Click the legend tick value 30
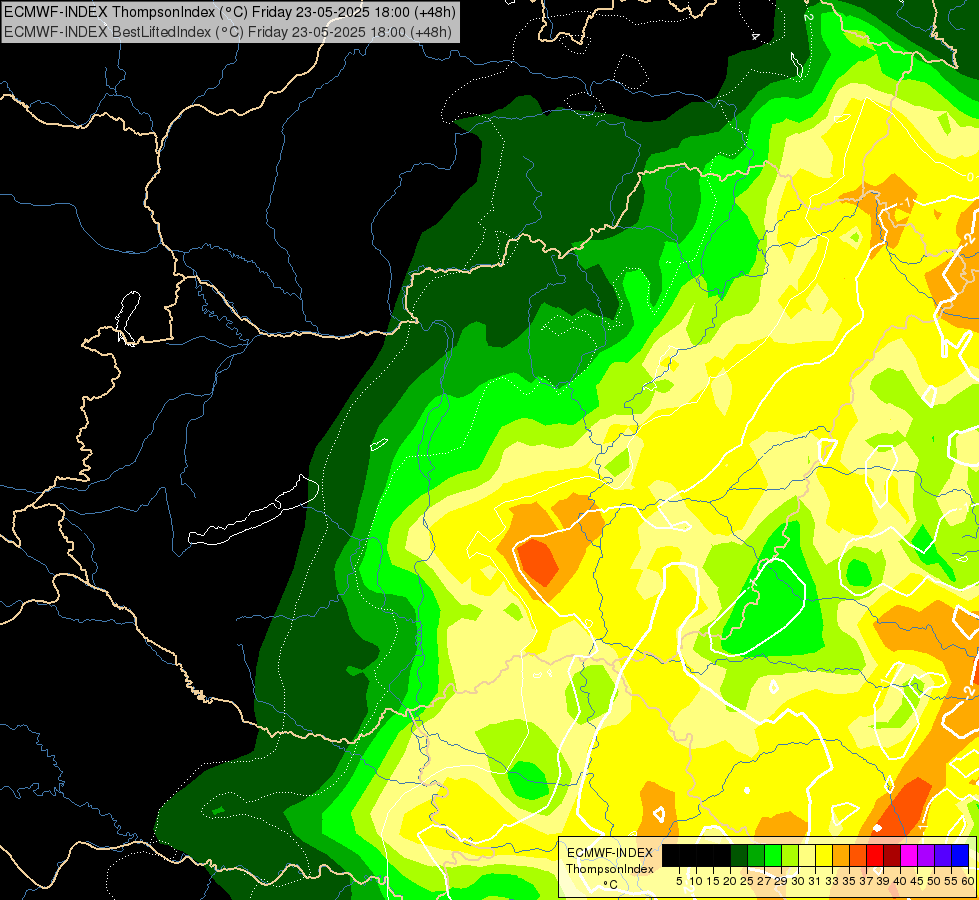This screenshot has width=979, height=900. coord(798,881)
